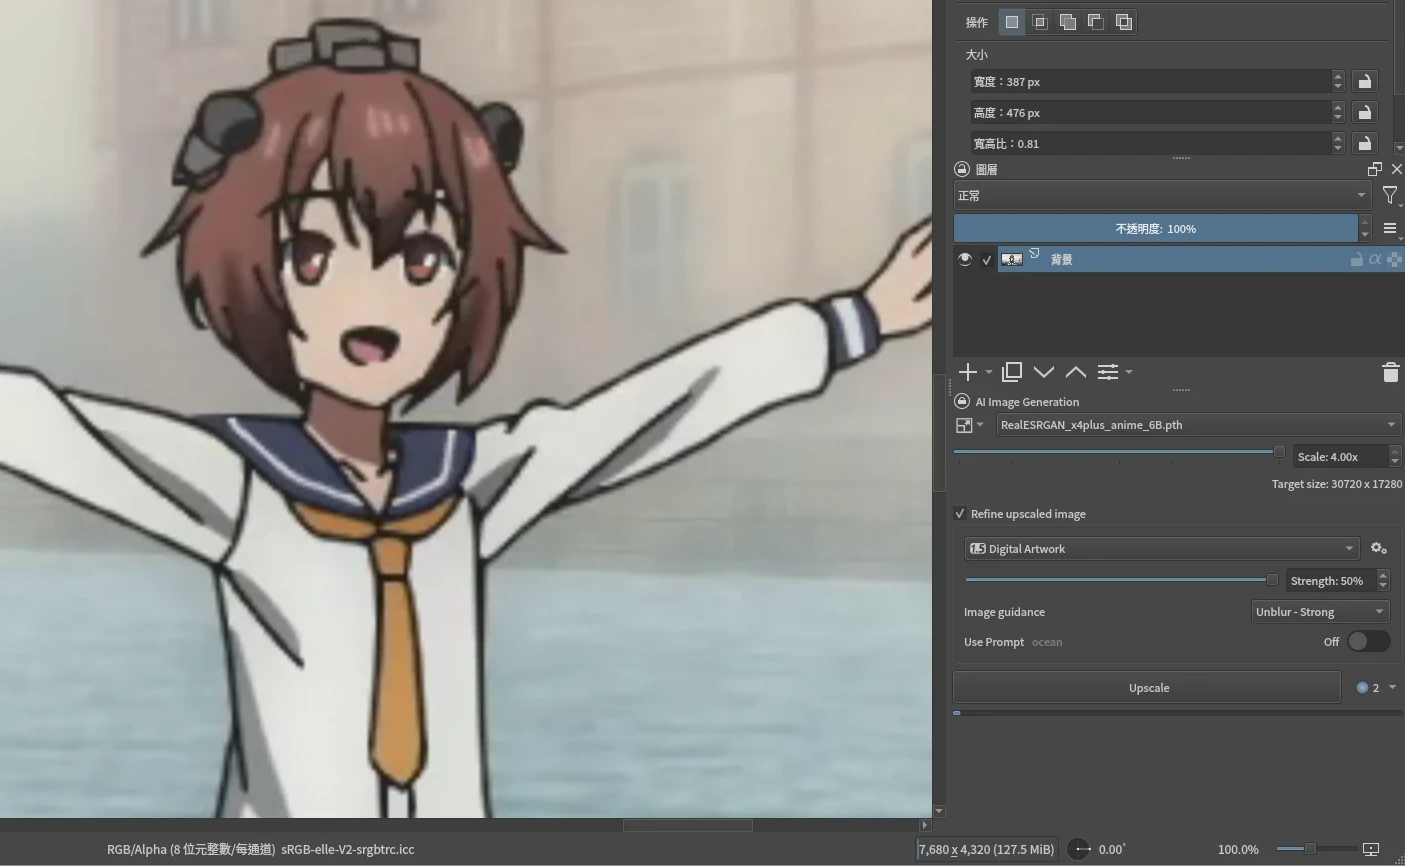Open the Digital Artwork style dropdown
The image size is (1405, 866).
tap(1162, 549)
